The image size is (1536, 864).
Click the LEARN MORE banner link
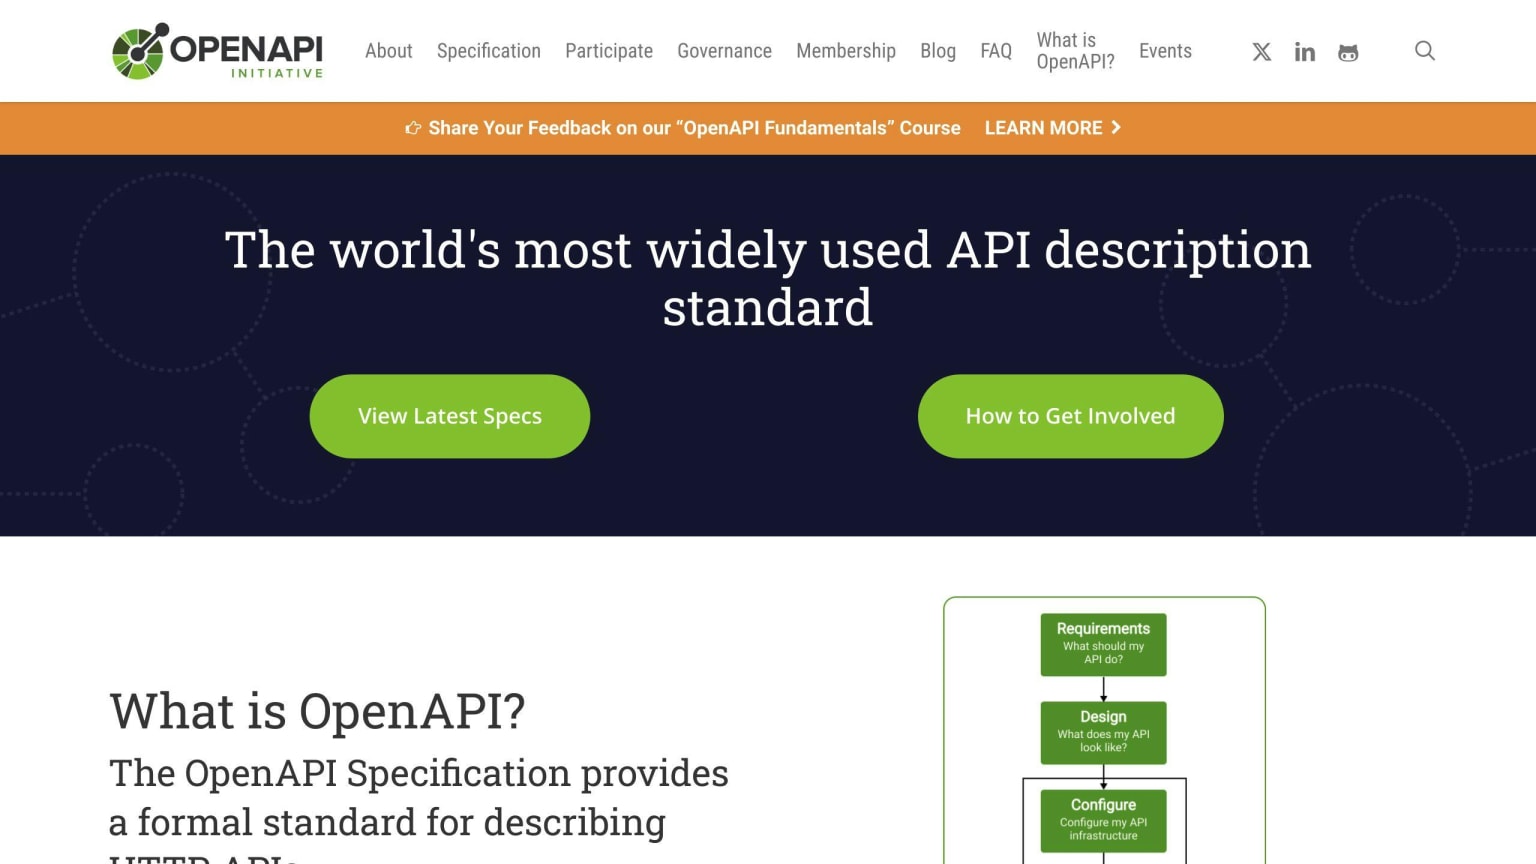(x=1052, y=128)
